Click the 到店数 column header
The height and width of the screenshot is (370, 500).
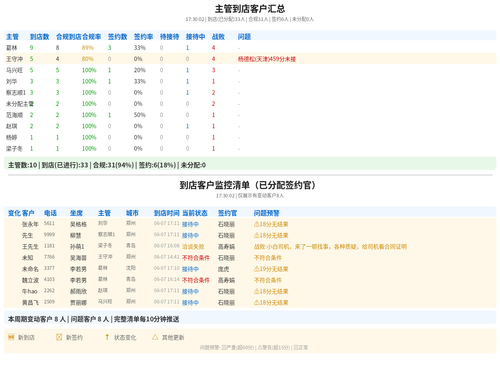39,37
